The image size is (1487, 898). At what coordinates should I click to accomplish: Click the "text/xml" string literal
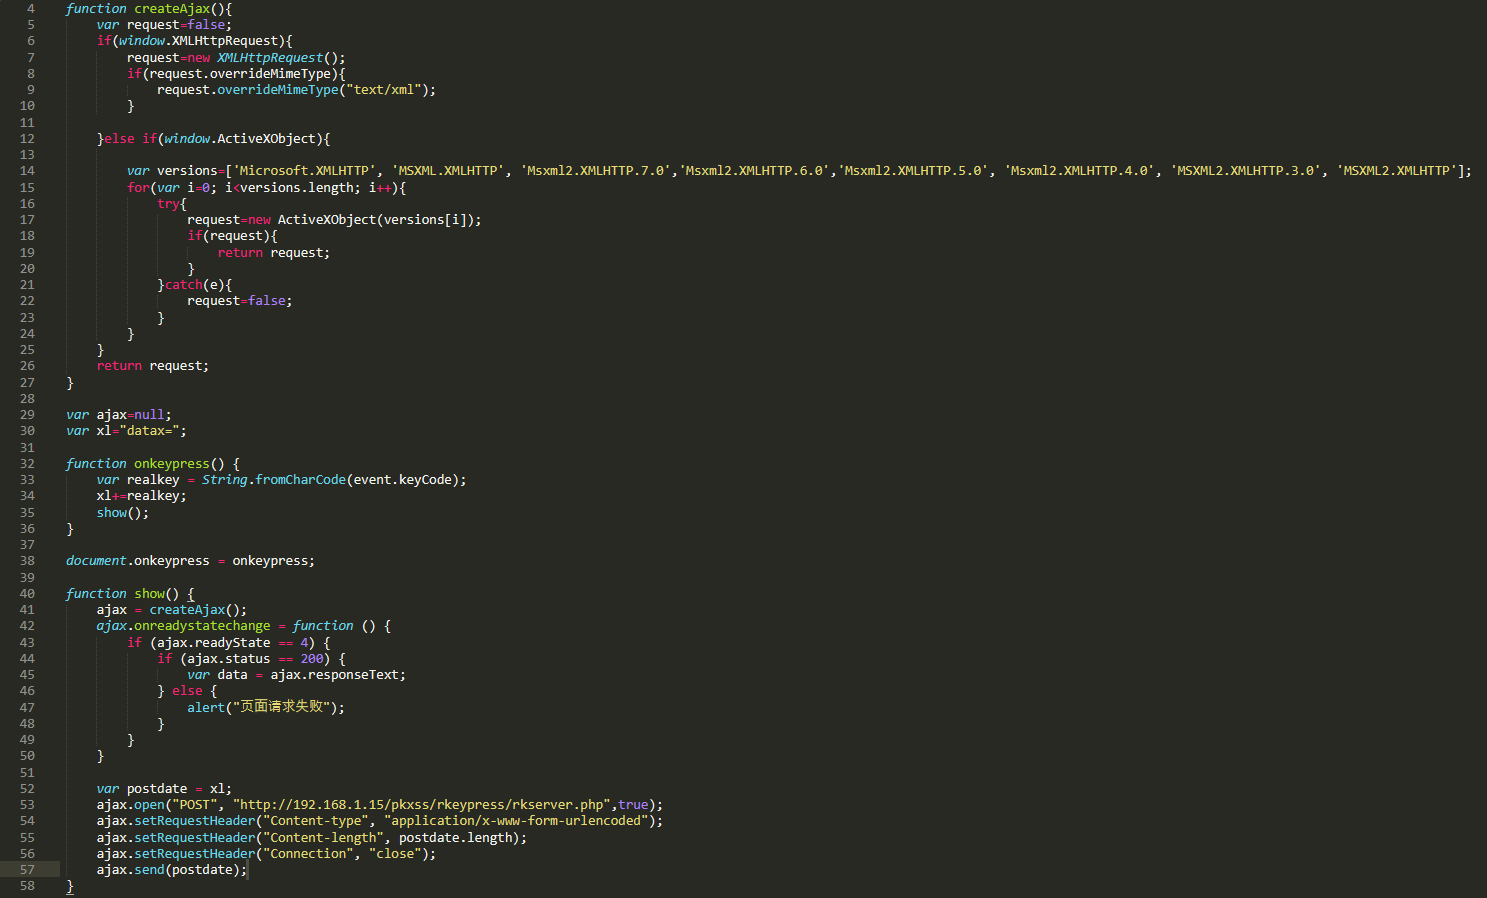[x=384, y=90]
